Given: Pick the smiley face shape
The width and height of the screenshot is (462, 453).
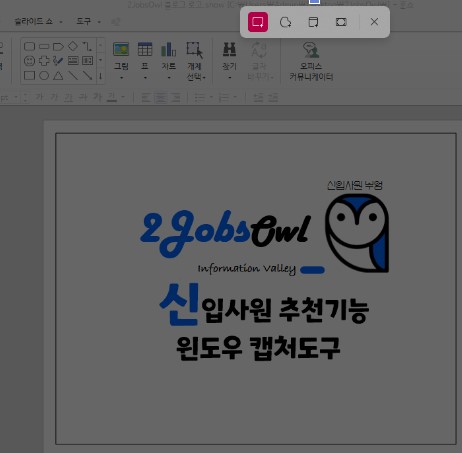Looking at the screenshot, I should click(29, 61).
